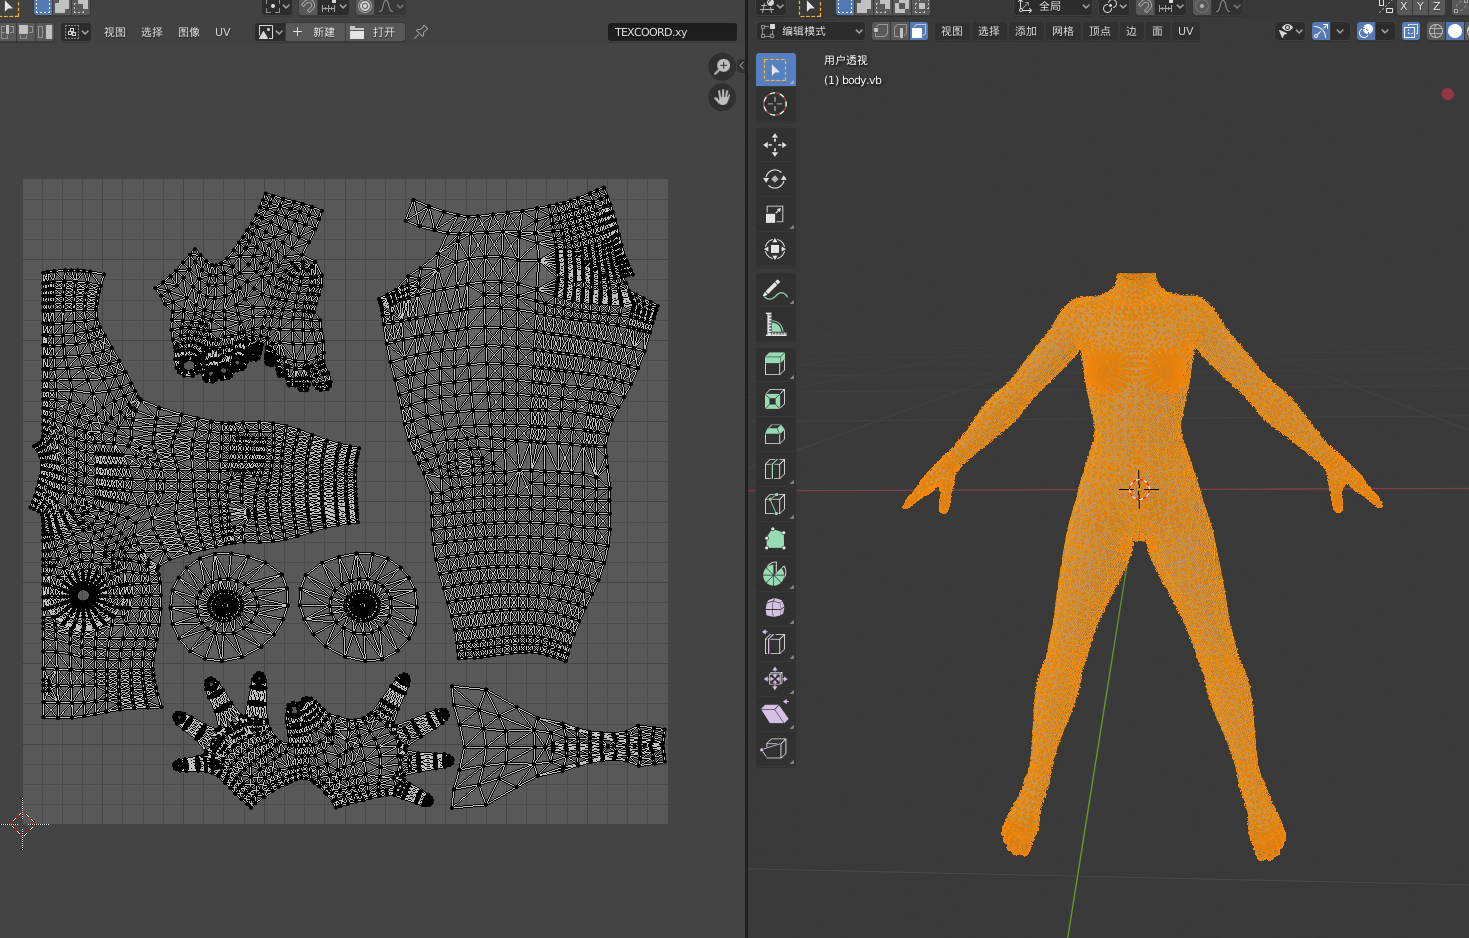Viewport: 1469px width, 938px height.
Task: Select the Poly Build tool
Action: click(775, 539)
